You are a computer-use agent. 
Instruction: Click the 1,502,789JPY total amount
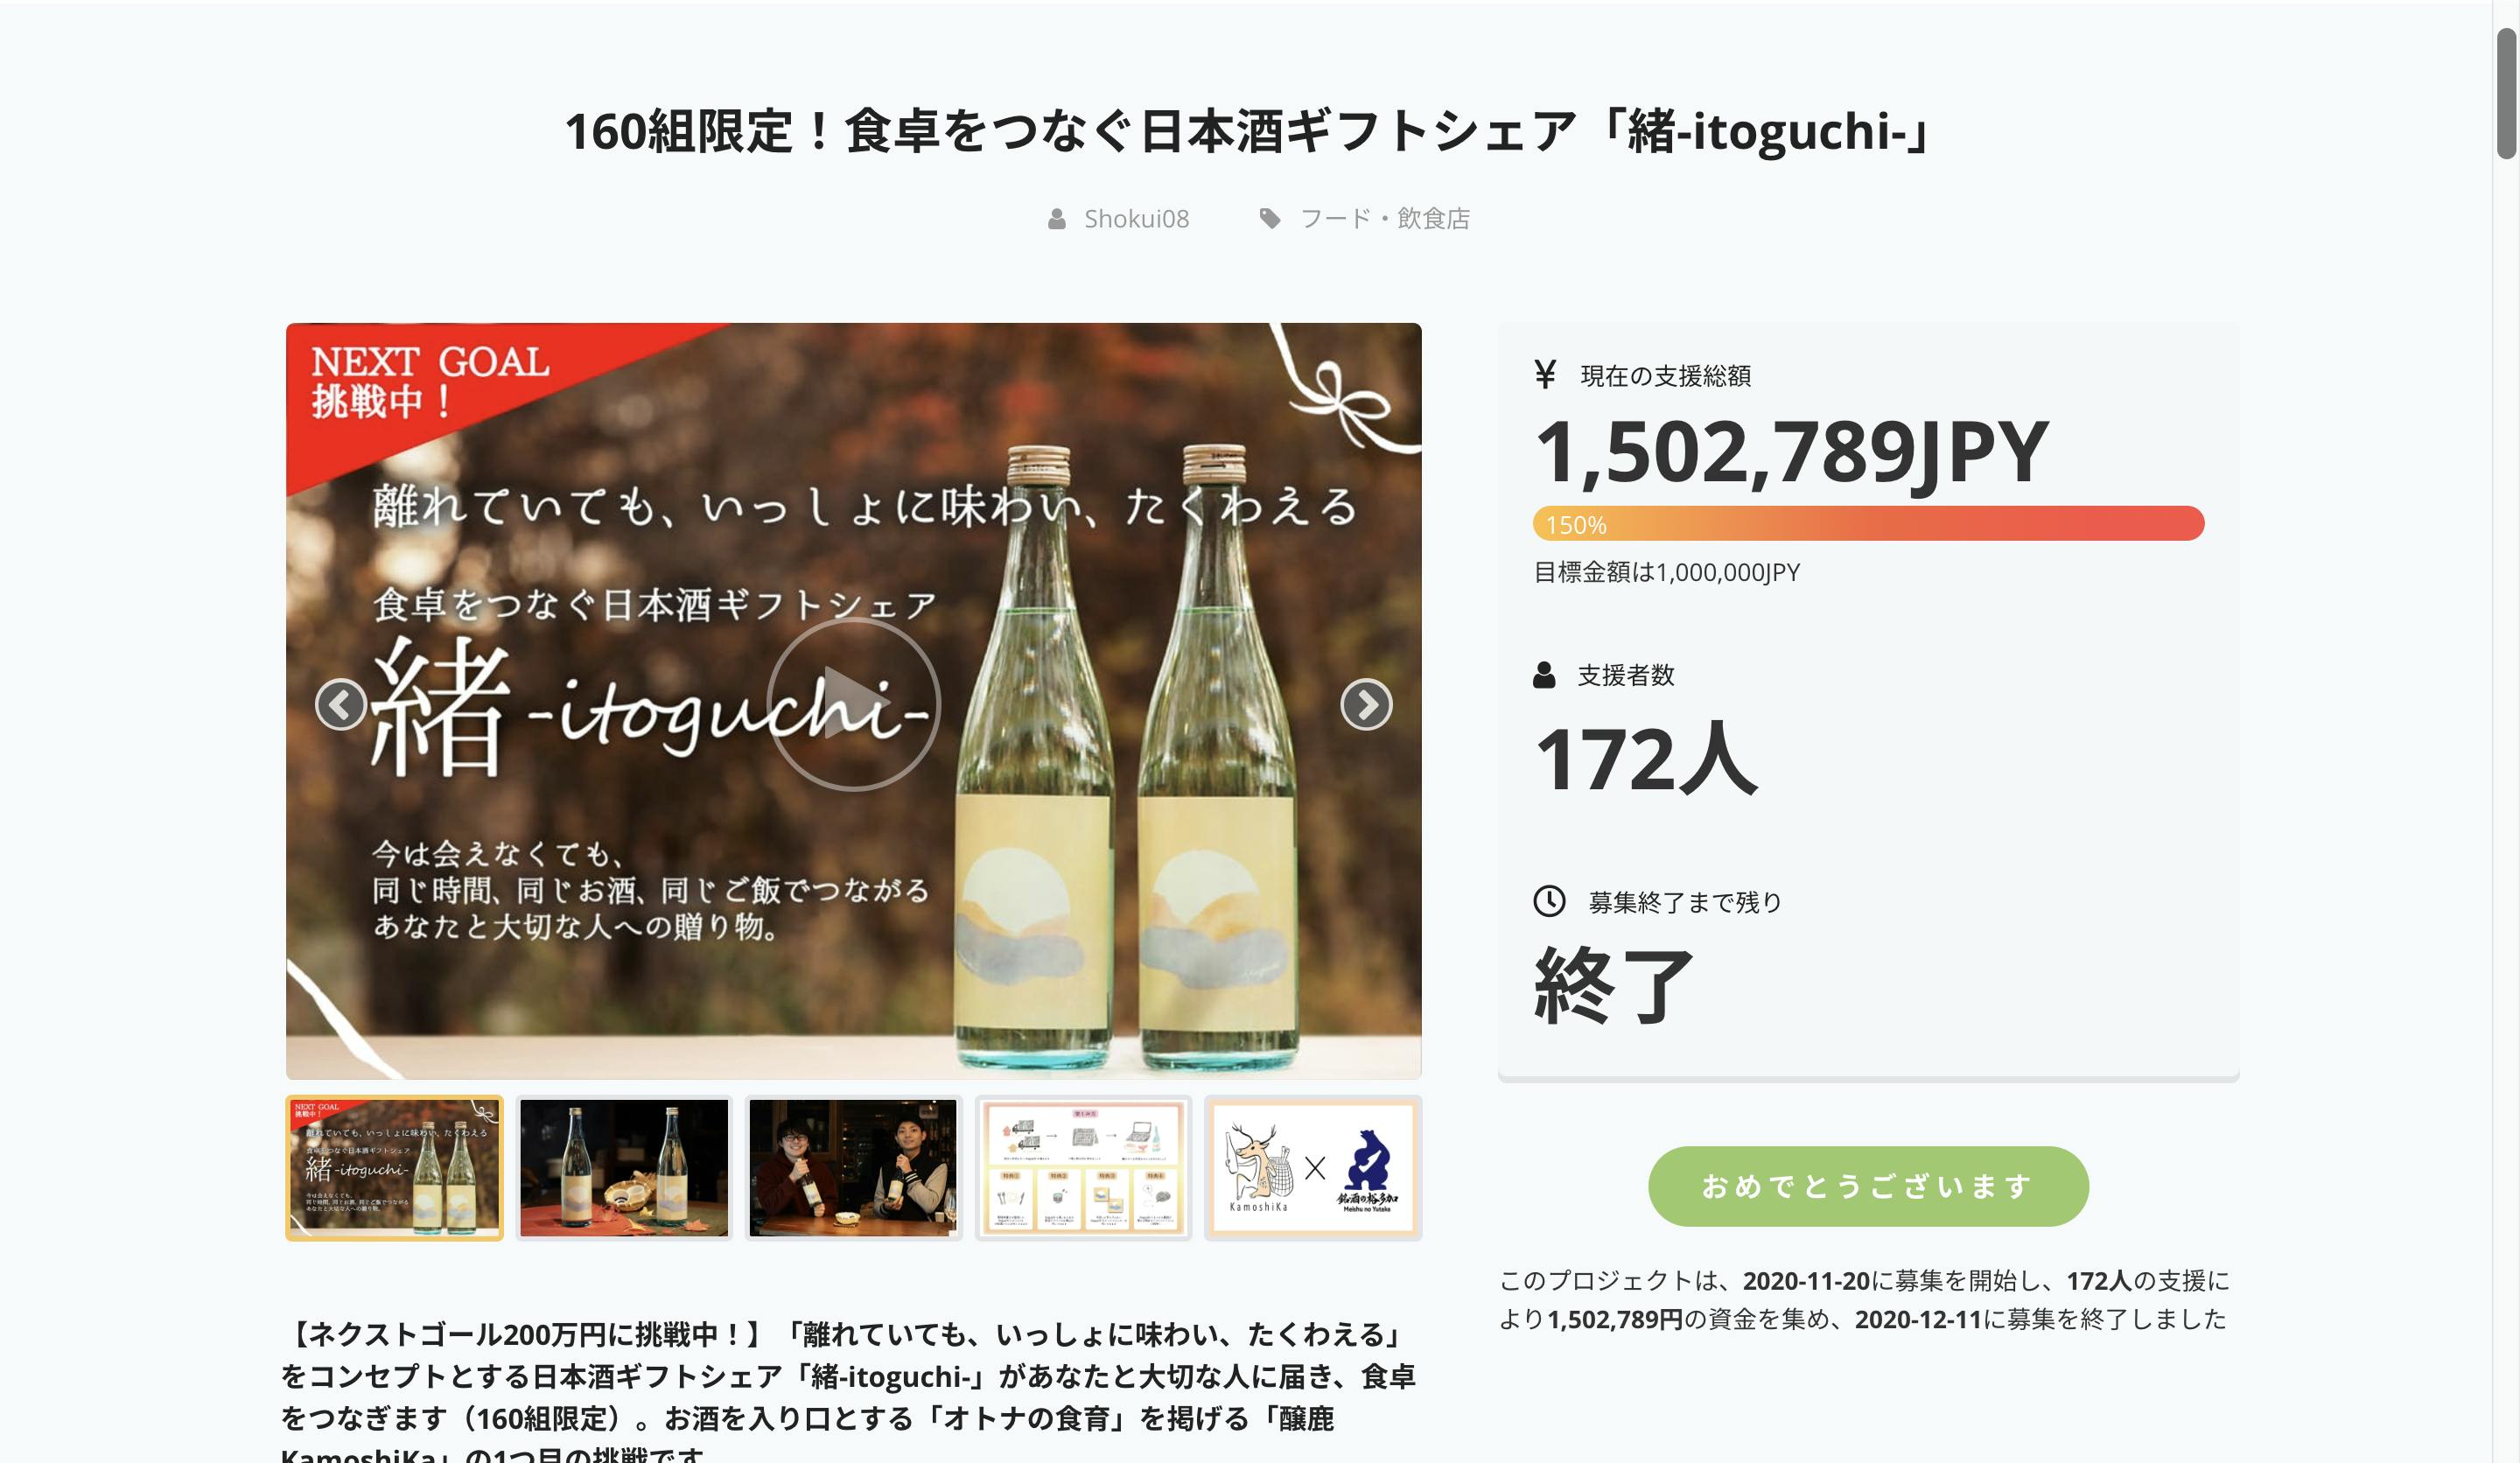coord(1791,452)
